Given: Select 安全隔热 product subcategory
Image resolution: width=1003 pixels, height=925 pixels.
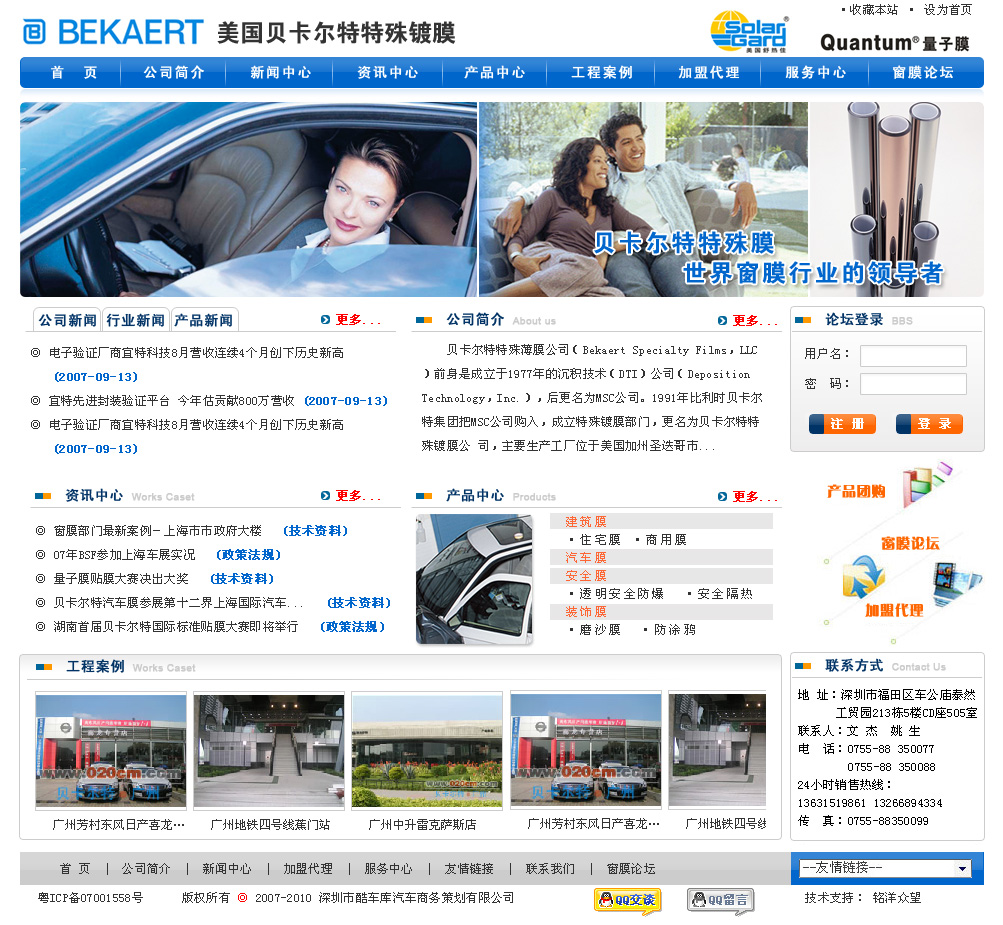Looking at the screenshot, I should [725, 594].
